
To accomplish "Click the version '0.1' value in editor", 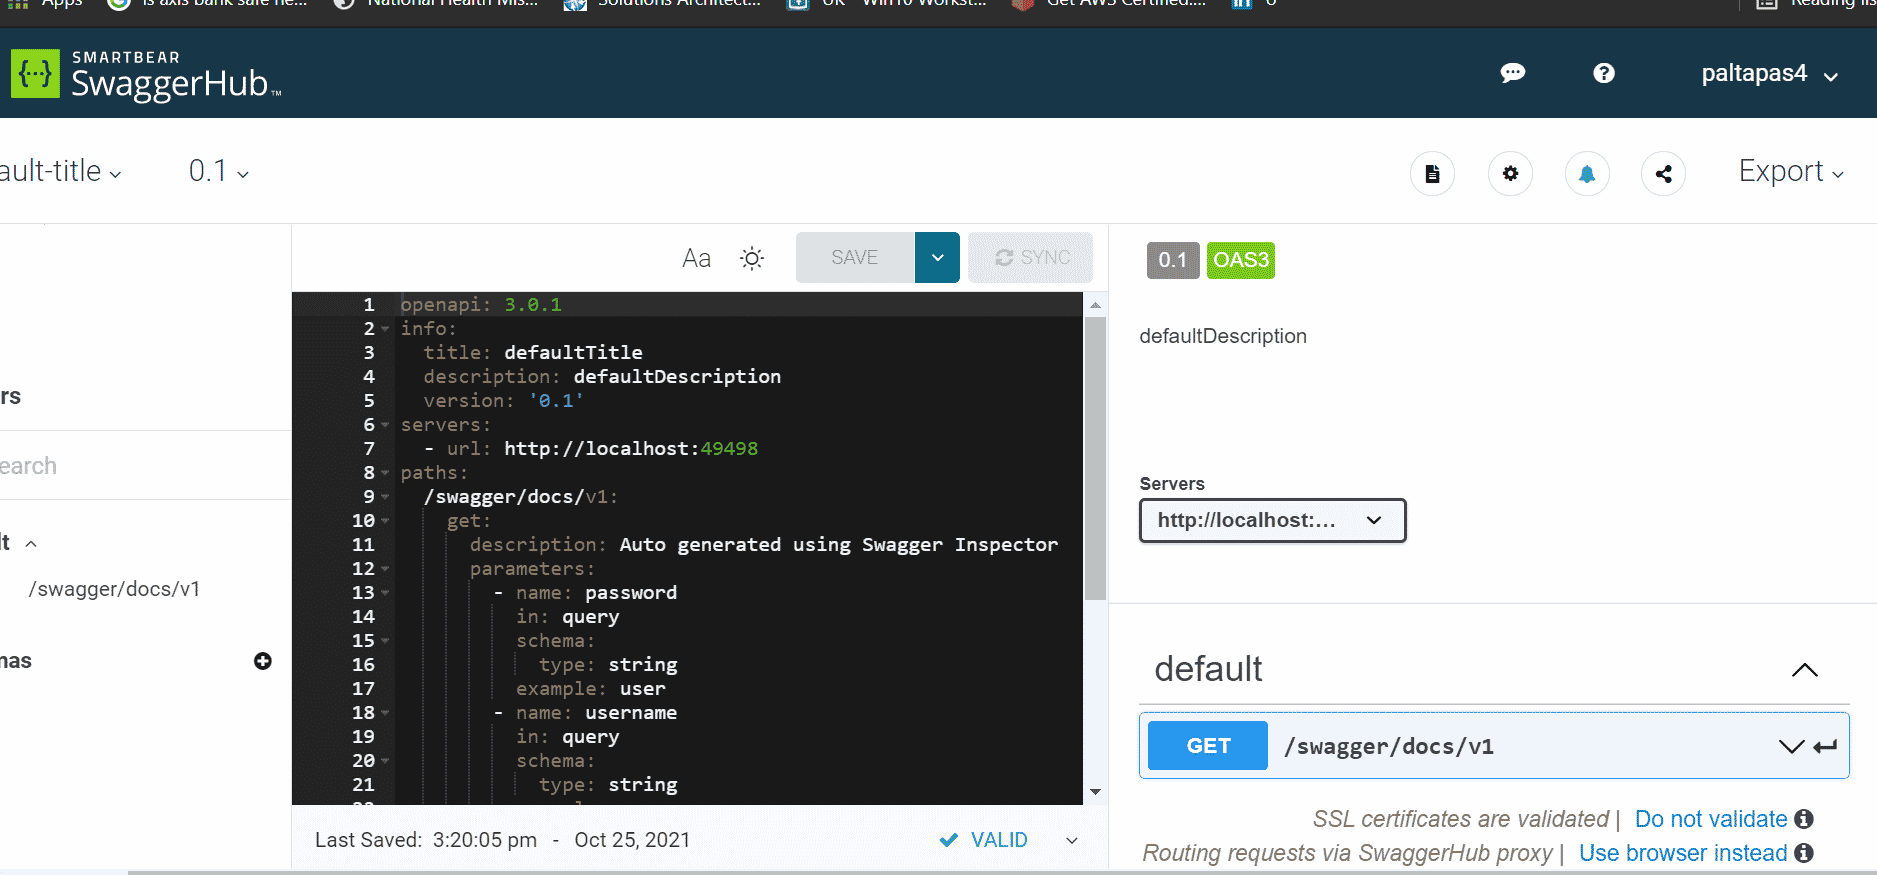I will point(555,401).
